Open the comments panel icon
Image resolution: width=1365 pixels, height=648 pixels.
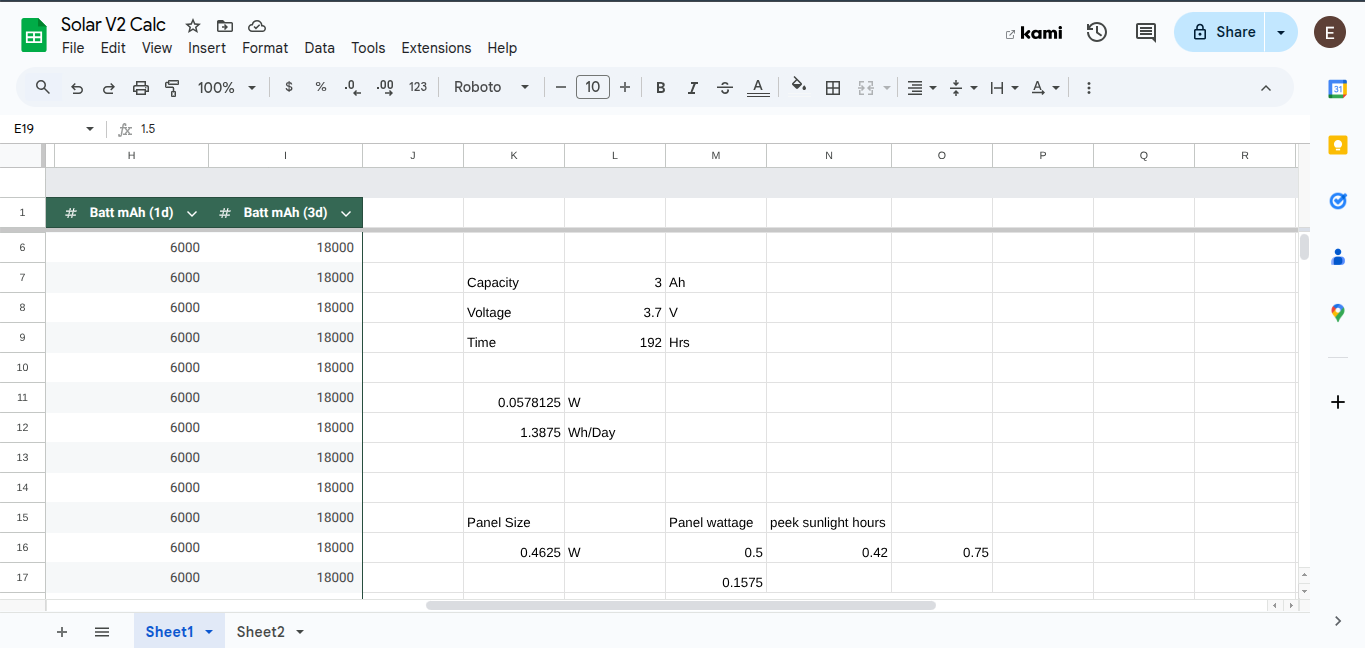click(x=1146, y=32)
